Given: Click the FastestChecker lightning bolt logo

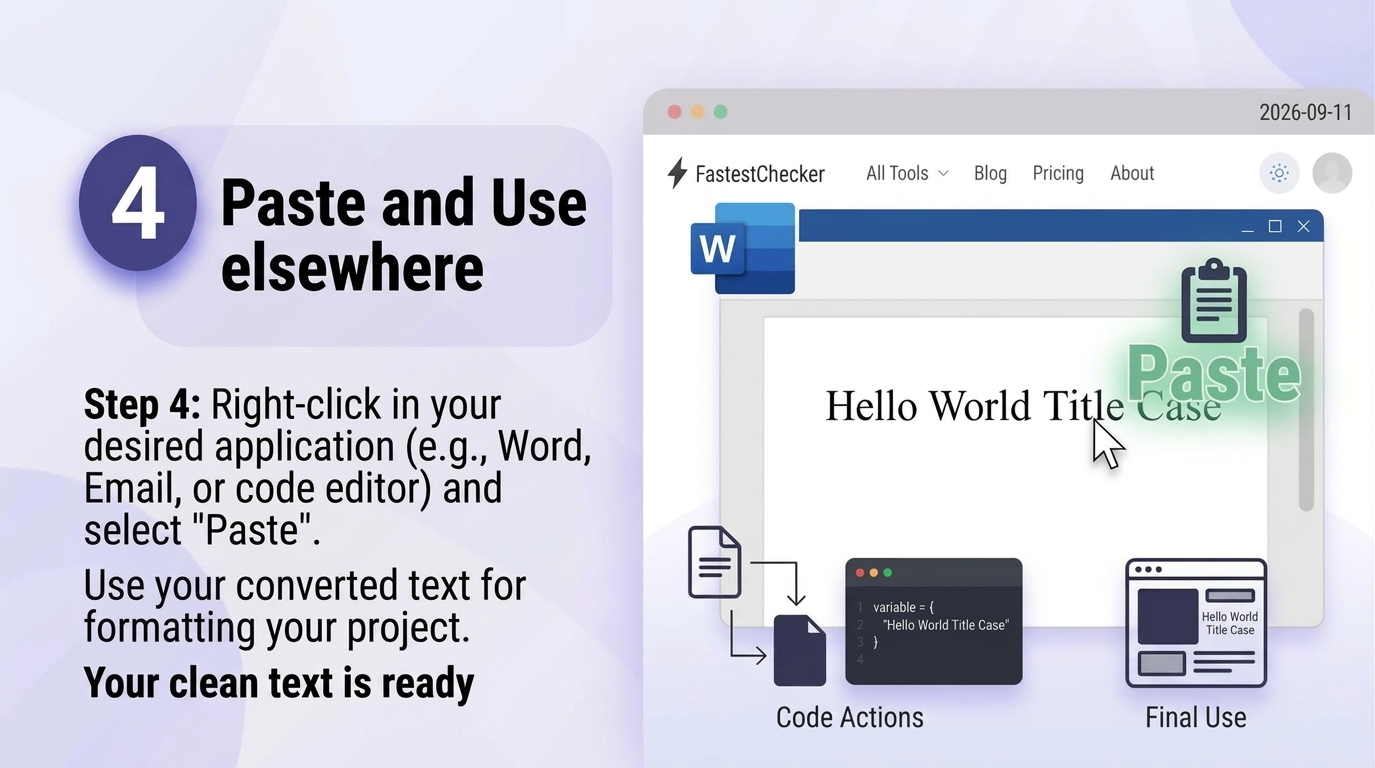Looking at the screenshot, I should [677, 173].
